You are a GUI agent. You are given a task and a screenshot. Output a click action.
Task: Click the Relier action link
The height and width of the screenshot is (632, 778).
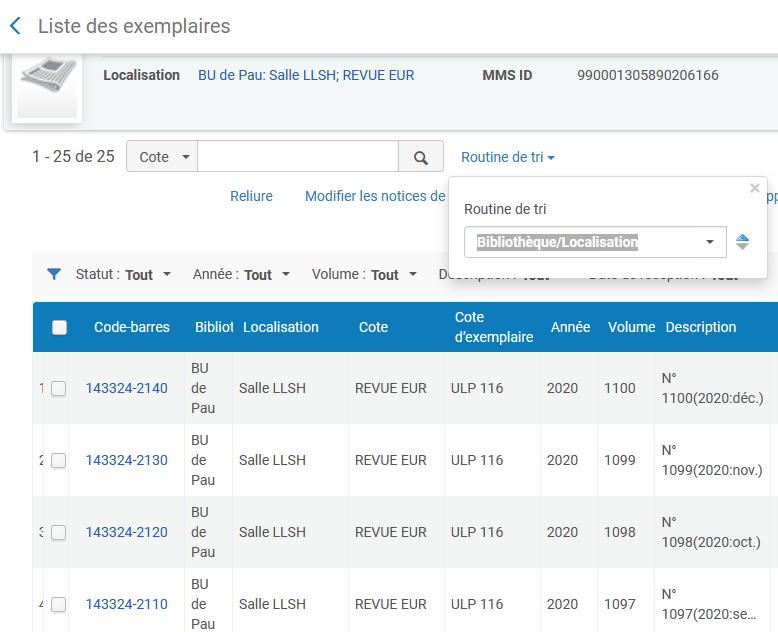[x=251, y=196]
